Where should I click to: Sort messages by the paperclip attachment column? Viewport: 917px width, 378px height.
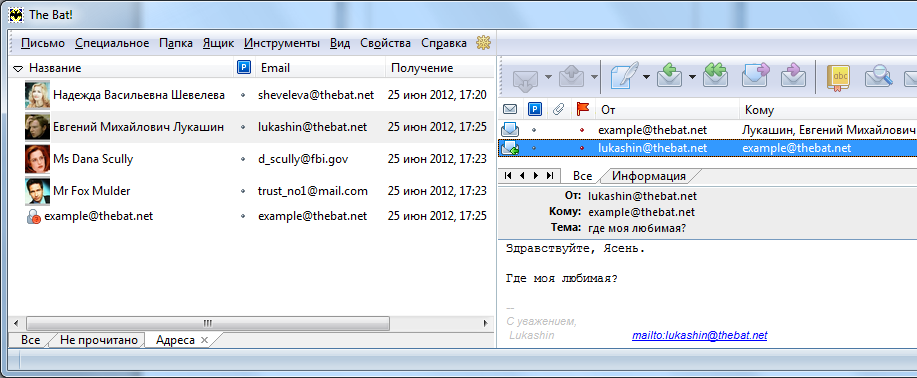559,109
